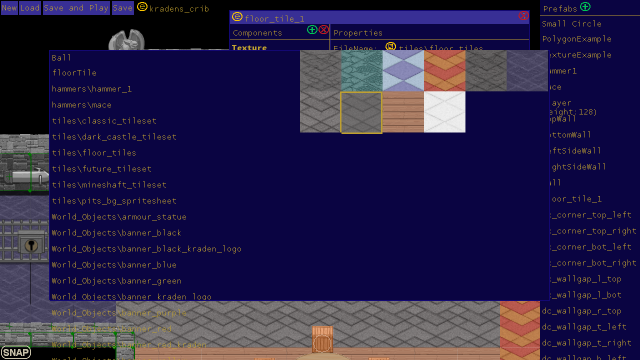
Task: Click the Load menu button
Action: pos(30,8)
